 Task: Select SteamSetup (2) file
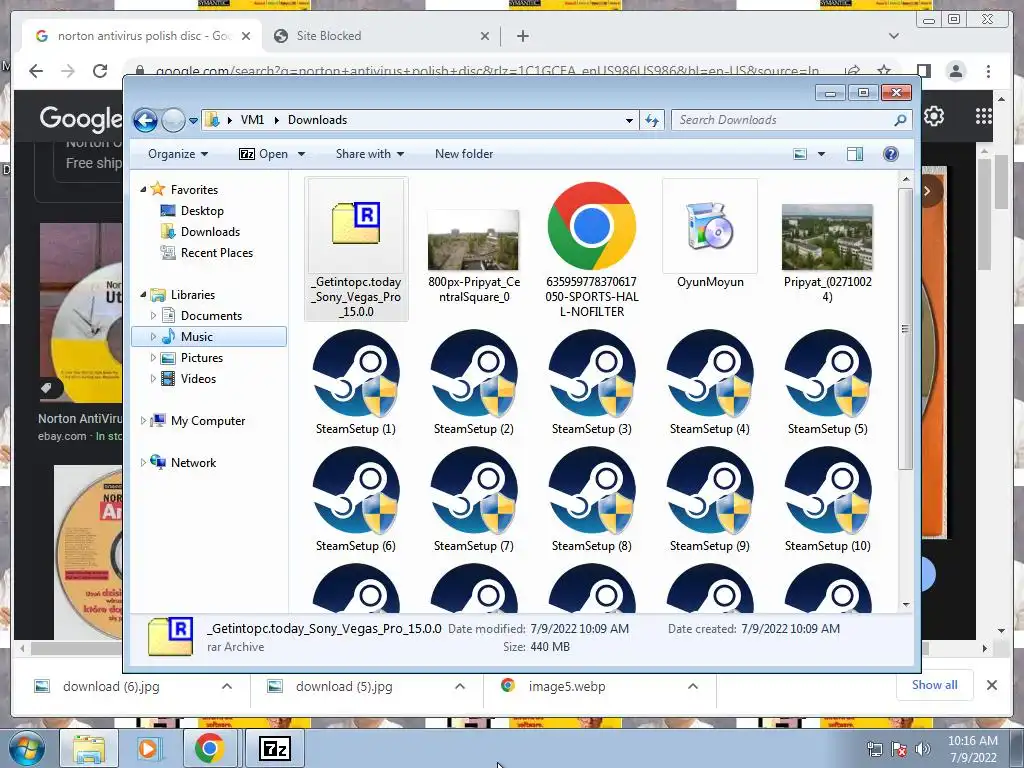pyautogui.click(x=474, y=382)
